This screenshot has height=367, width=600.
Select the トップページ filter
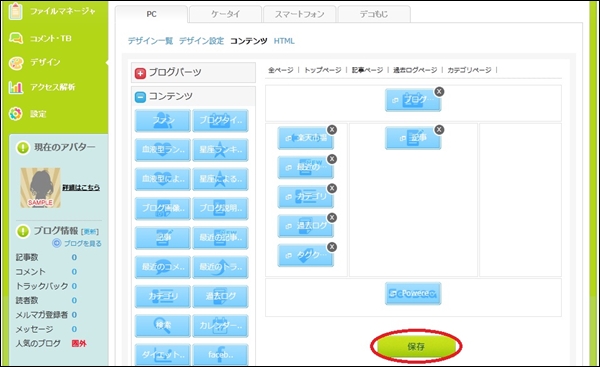click(323, 70)
